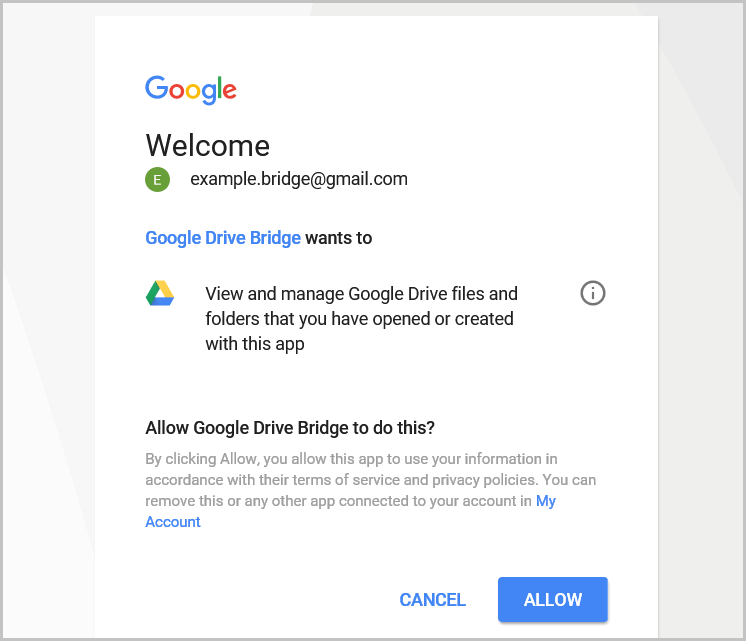Click the CANCEL button

click(432, 600)
